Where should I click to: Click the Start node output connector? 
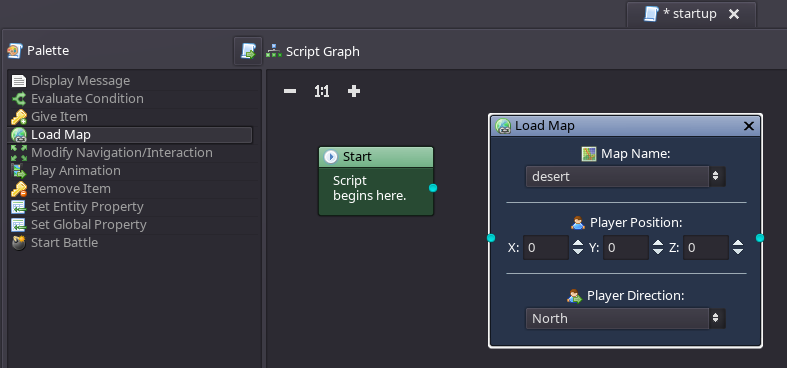coord(433,188)
